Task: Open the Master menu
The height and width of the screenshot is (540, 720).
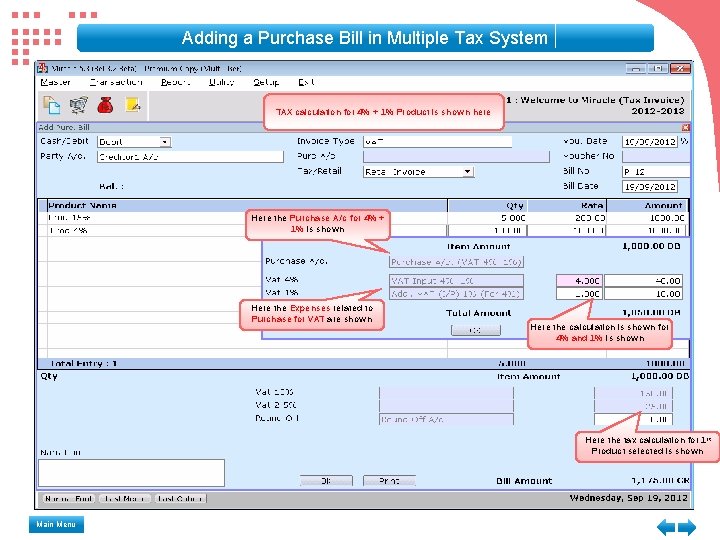Action: tap(55, 82)
